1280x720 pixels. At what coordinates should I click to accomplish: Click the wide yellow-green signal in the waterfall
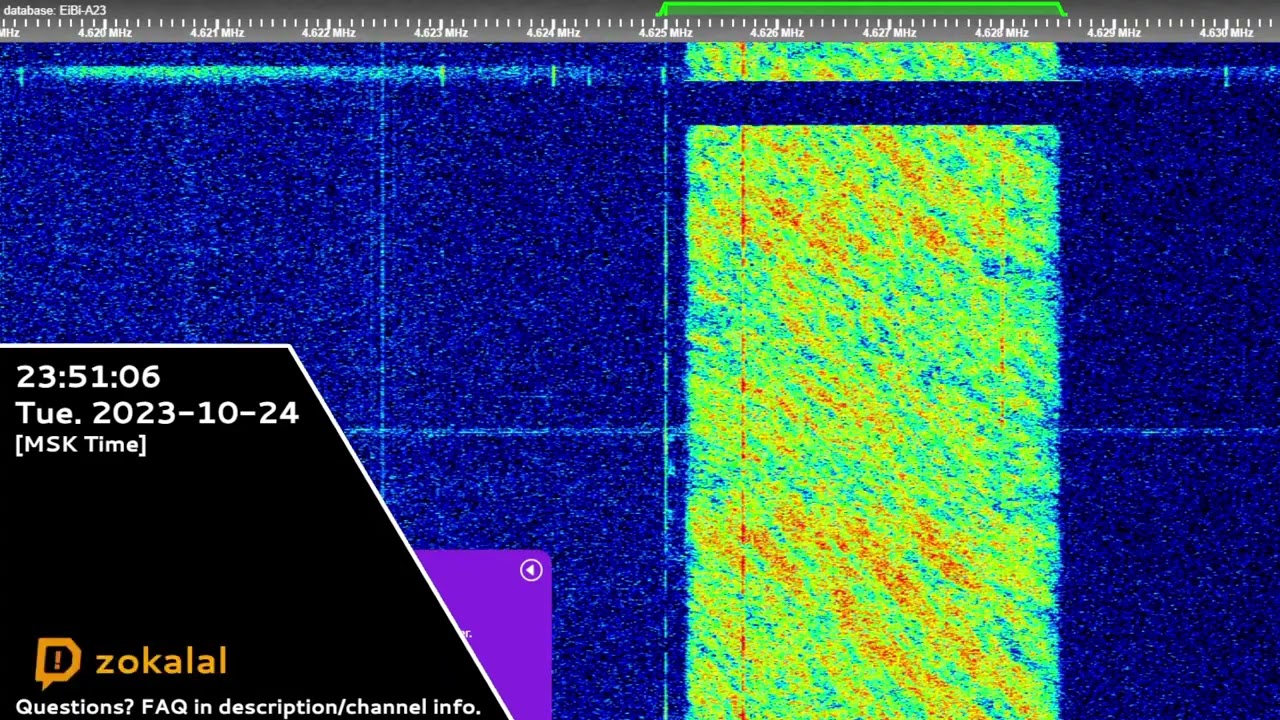872,420
